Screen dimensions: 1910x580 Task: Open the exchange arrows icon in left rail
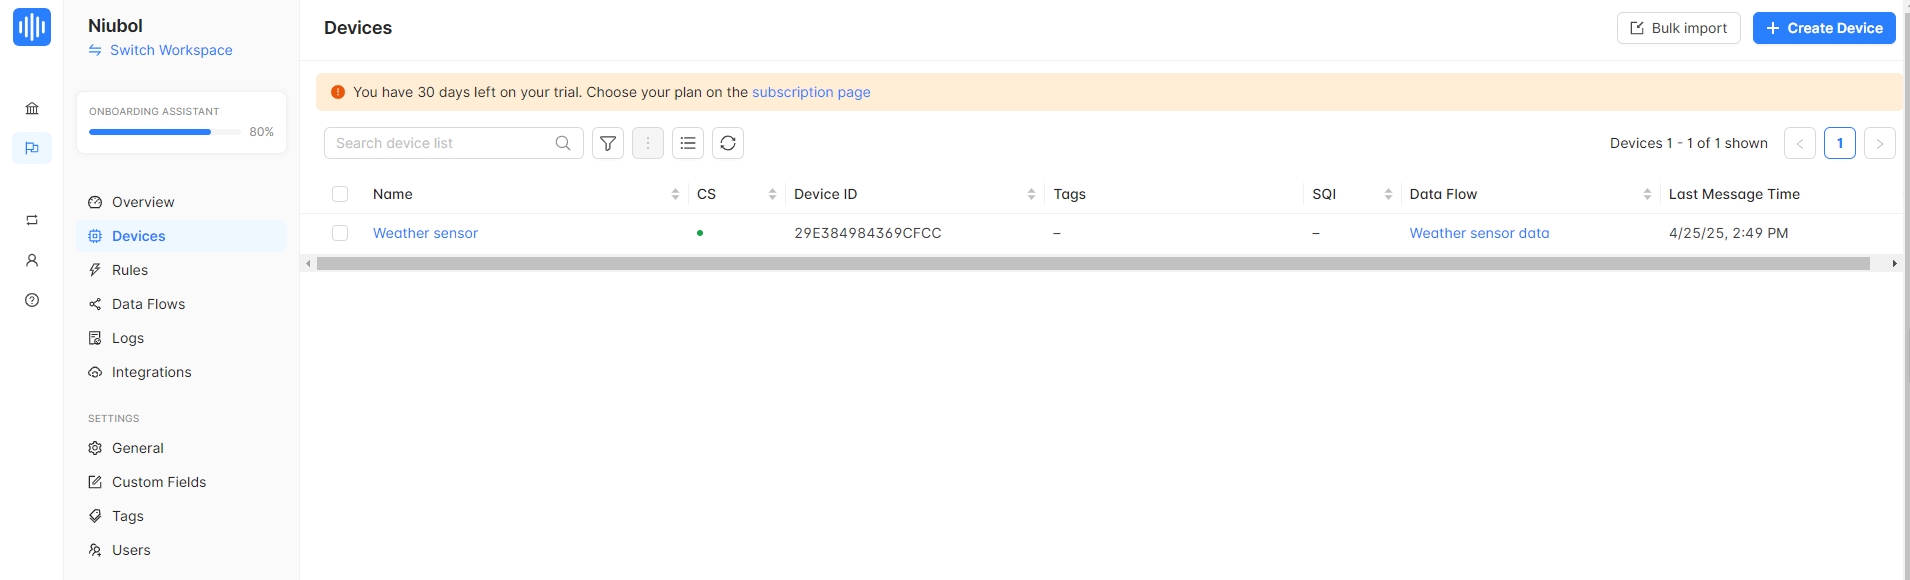(32, 220)
